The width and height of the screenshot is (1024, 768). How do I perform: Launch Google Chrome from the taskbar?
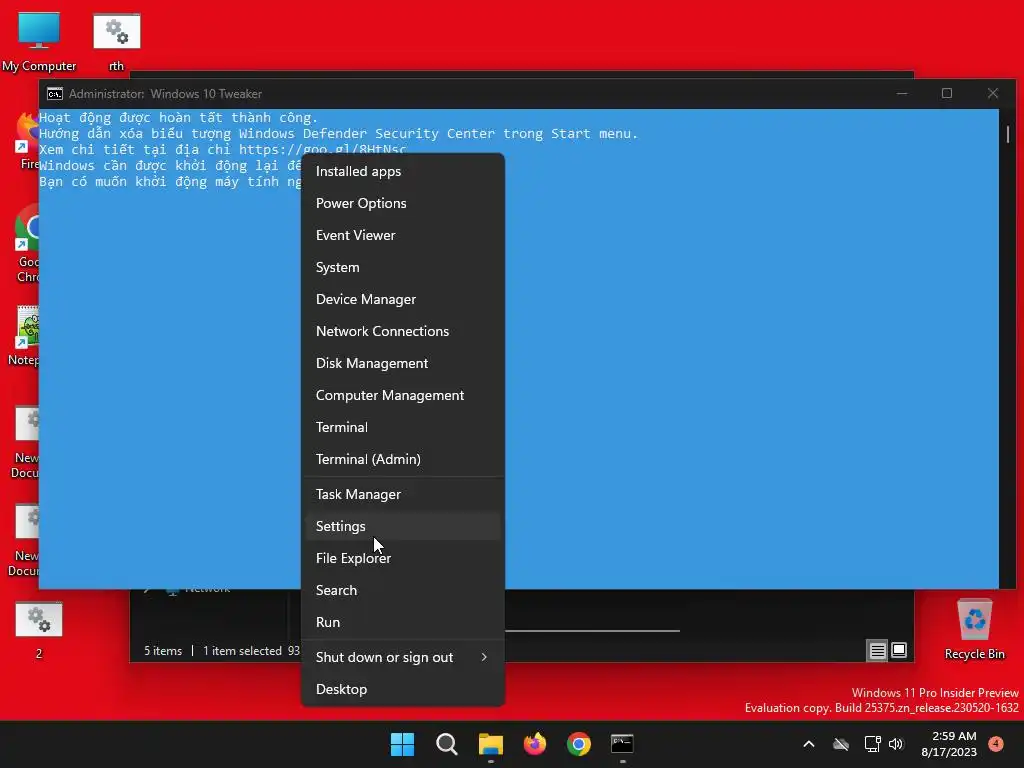(x=579, y=744)
